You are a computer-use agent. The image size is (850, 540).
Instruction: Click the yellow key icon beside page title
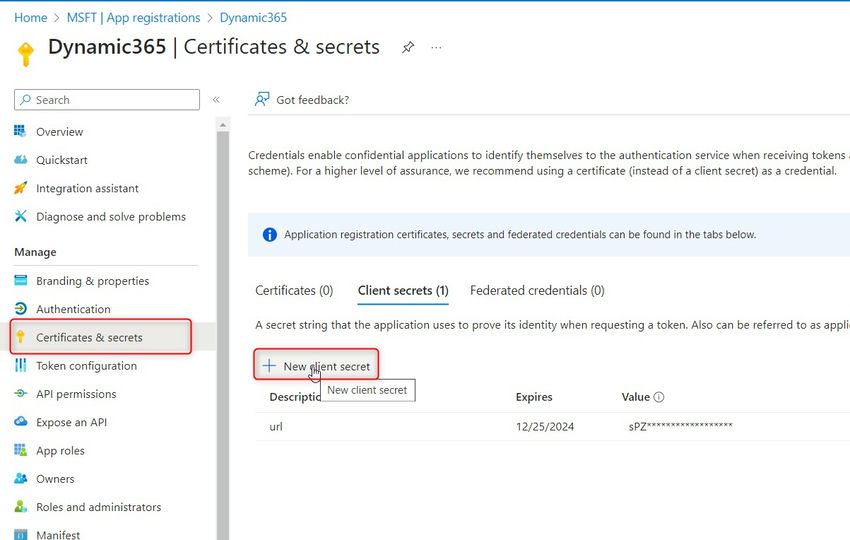coord(25,54)
